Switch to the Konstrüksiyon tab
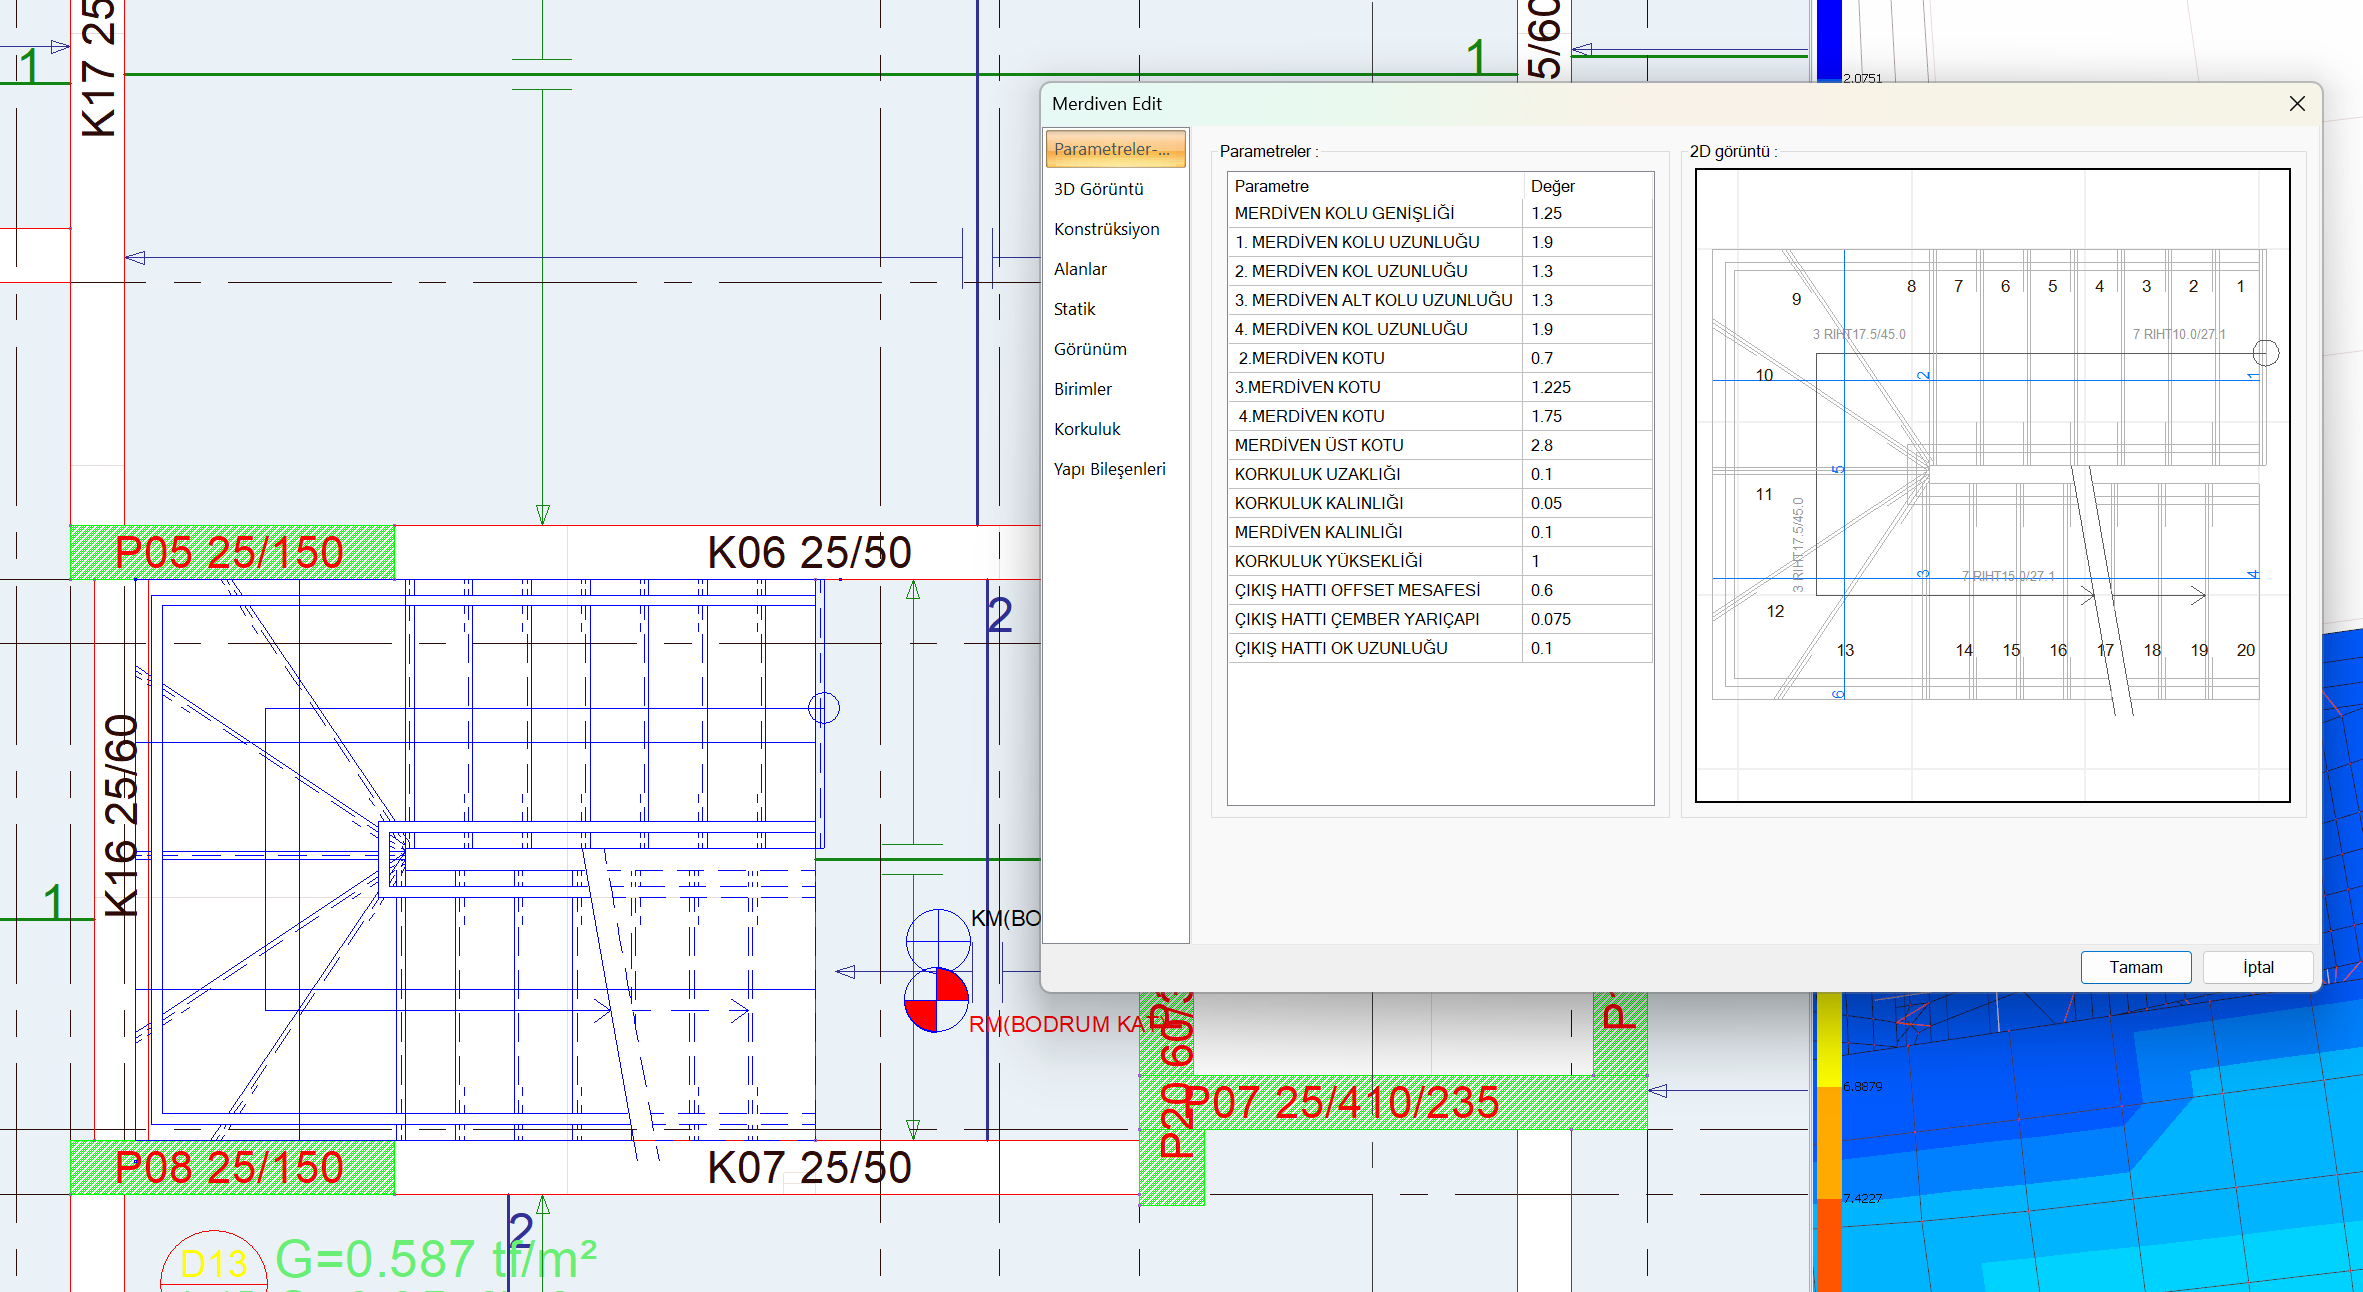This screenshot has height=1292, width=2363. click(x=1106, y=229)
